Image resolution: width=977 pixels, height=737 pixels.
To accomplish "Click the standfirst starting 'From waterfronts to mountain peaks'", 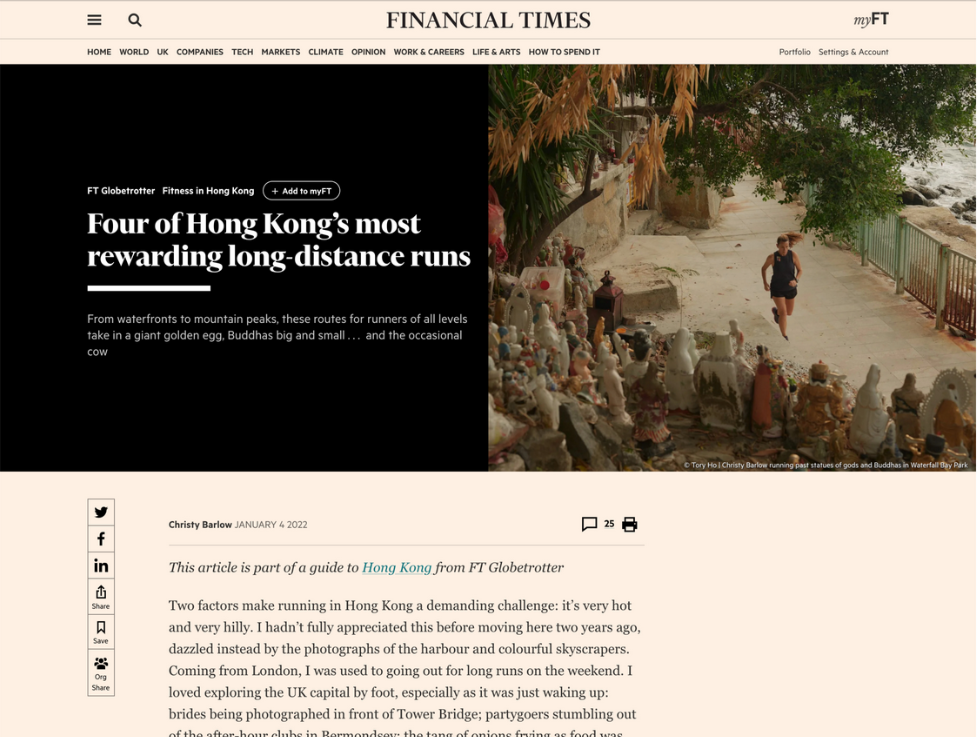I will tap(277, 335).
